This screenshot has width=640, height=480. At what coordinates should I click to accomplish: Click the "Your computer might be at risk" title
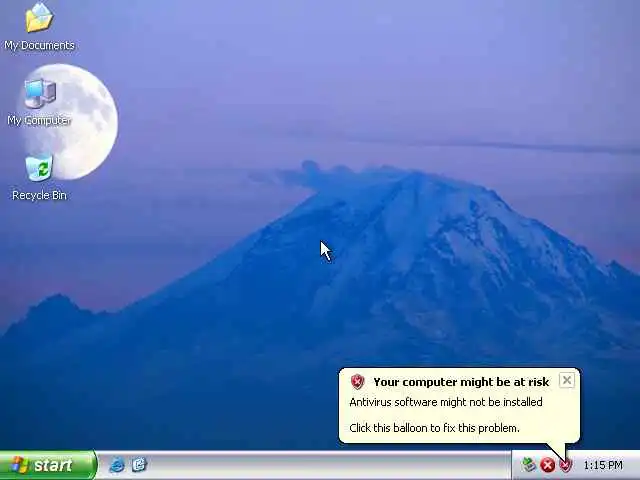tap(461, 382)
